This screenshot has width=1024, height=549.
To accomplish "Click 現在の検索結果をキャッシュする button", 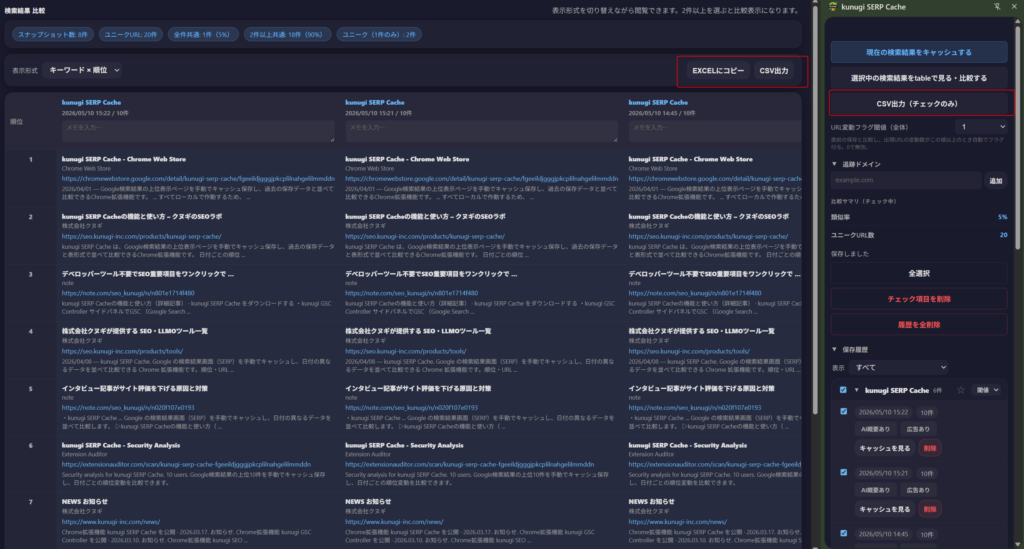I will [919, 52].
